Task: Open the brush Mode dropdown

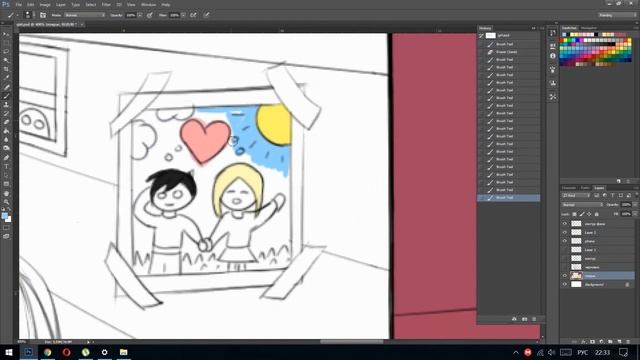Action: (x=84, y=15)
